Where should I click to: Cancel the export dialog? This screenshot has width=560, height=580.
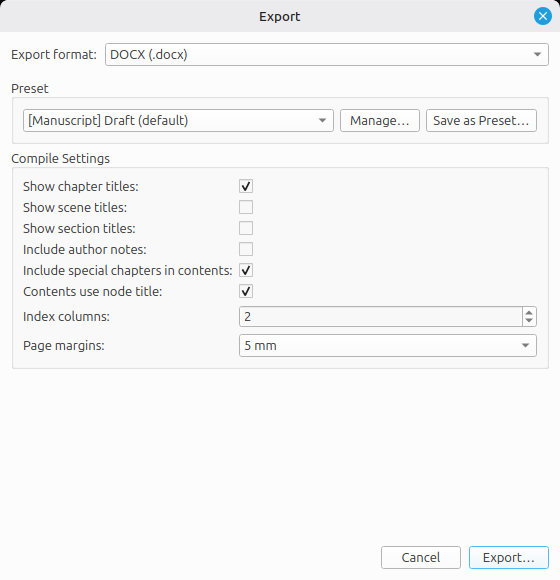tap(421, 557)
